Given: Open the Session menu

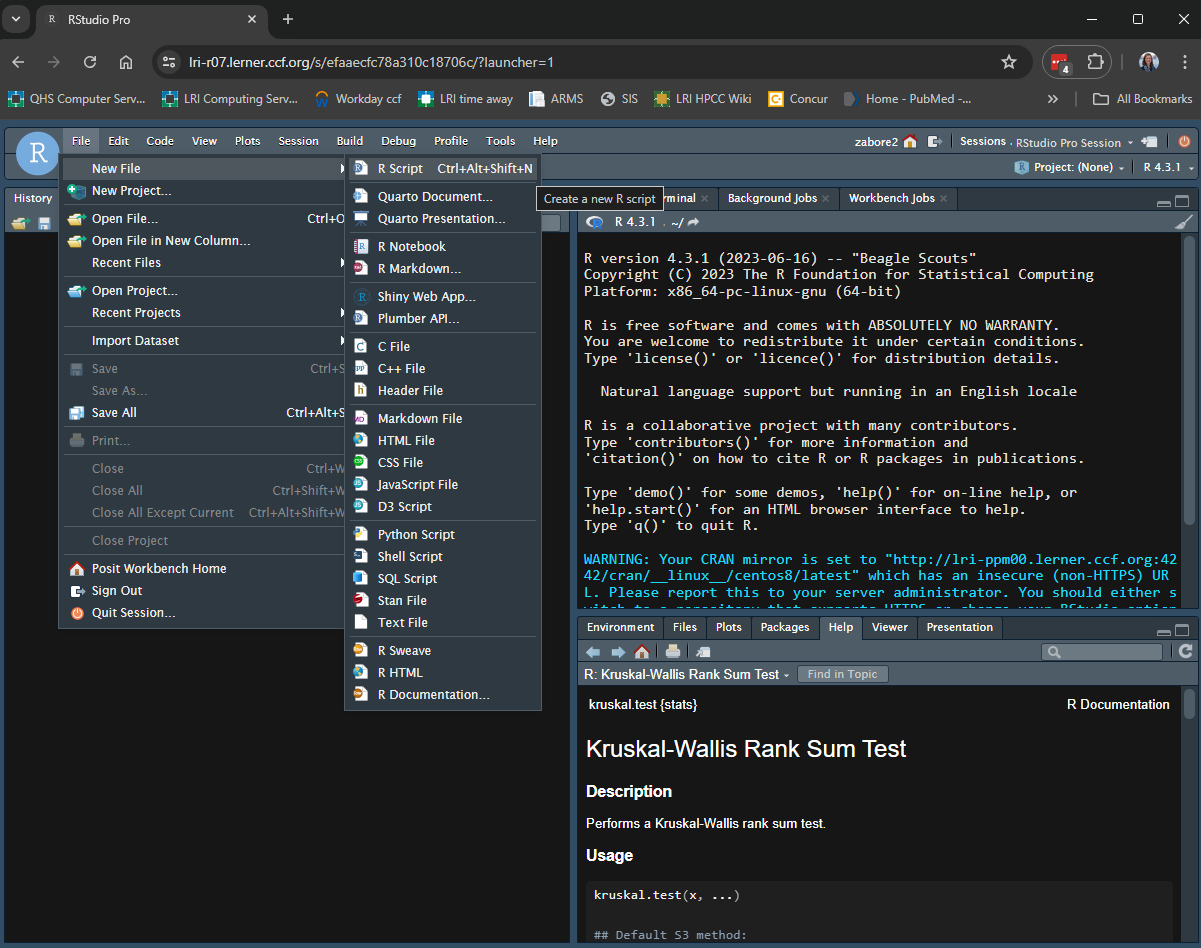Looking at the screenshot, I should coord(298,141).
